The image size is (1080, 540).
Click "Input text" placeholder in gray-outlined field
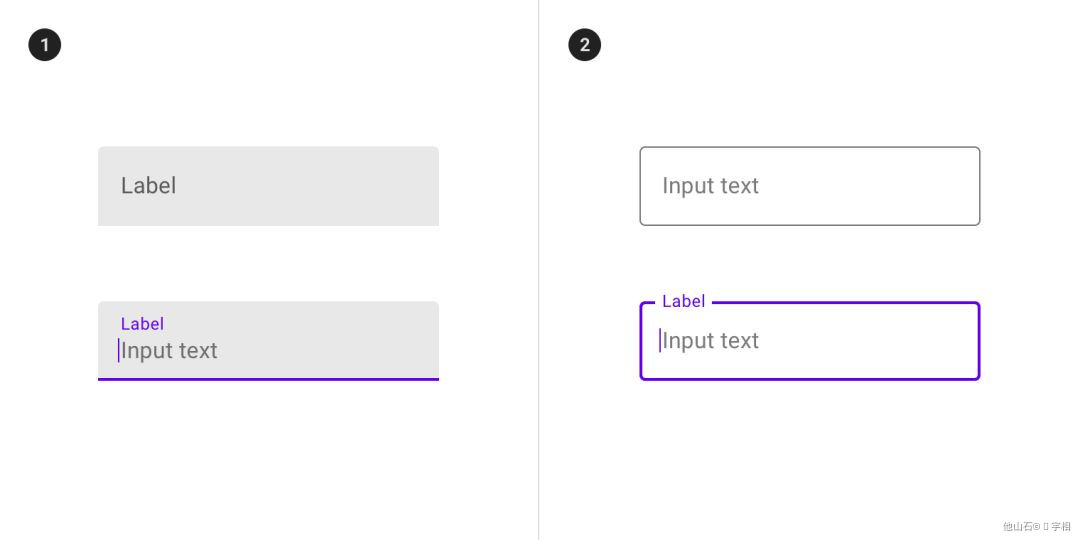[710, 186]
